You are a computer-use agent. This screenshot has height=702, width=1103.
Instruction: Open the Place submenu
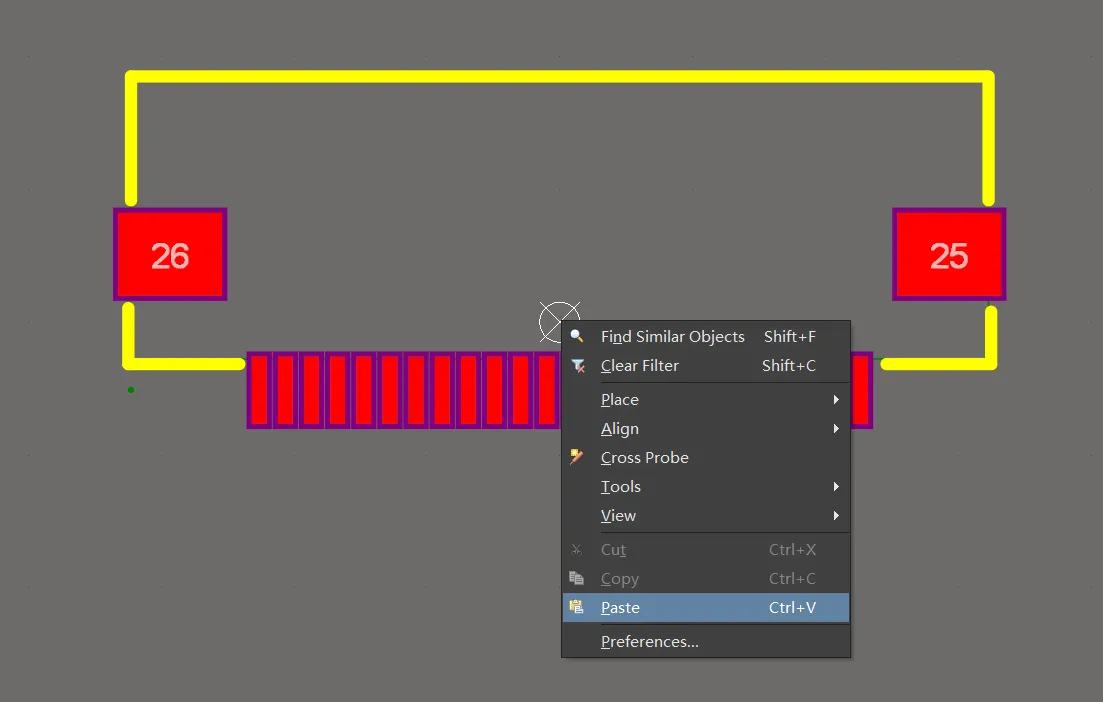(x=706, y=400)
